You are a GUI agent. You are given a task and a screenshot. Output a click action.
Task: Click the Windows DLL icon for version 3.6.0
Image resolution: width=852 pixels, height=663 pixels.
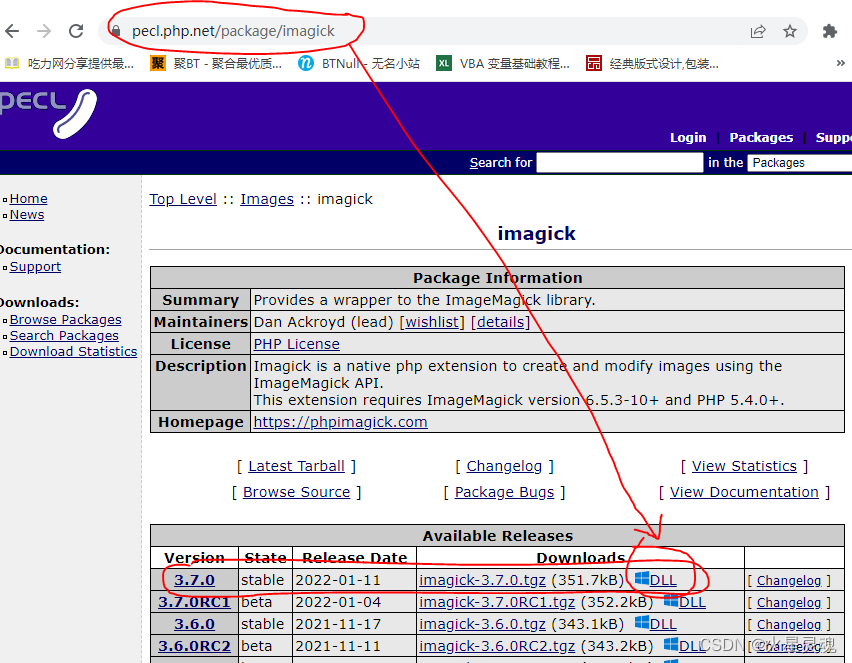click(642, 622)
